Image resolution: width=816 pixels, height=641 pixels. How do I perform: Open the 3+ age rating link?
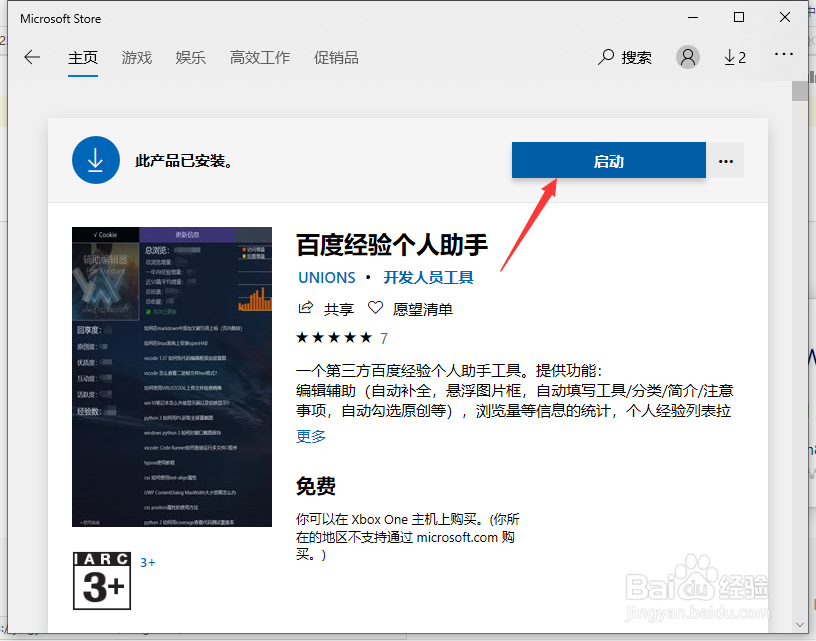[147, 562]
